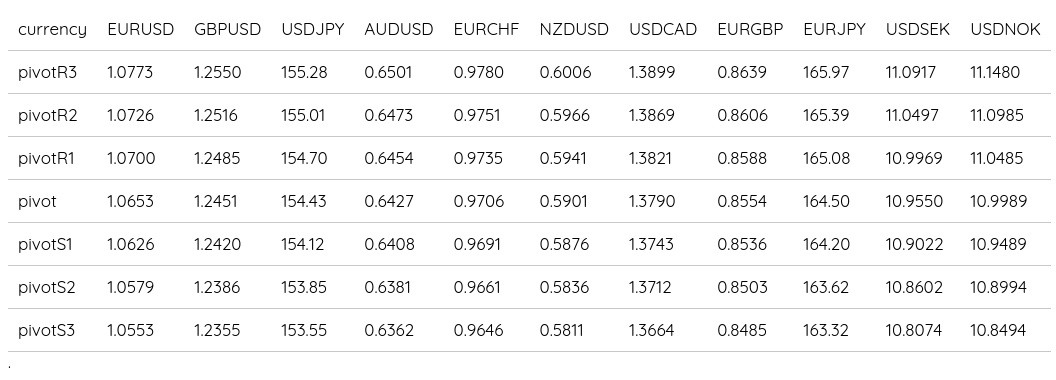
Task: Select USDJPY pivot value 154.43
Action: click(x=304, y=201)
